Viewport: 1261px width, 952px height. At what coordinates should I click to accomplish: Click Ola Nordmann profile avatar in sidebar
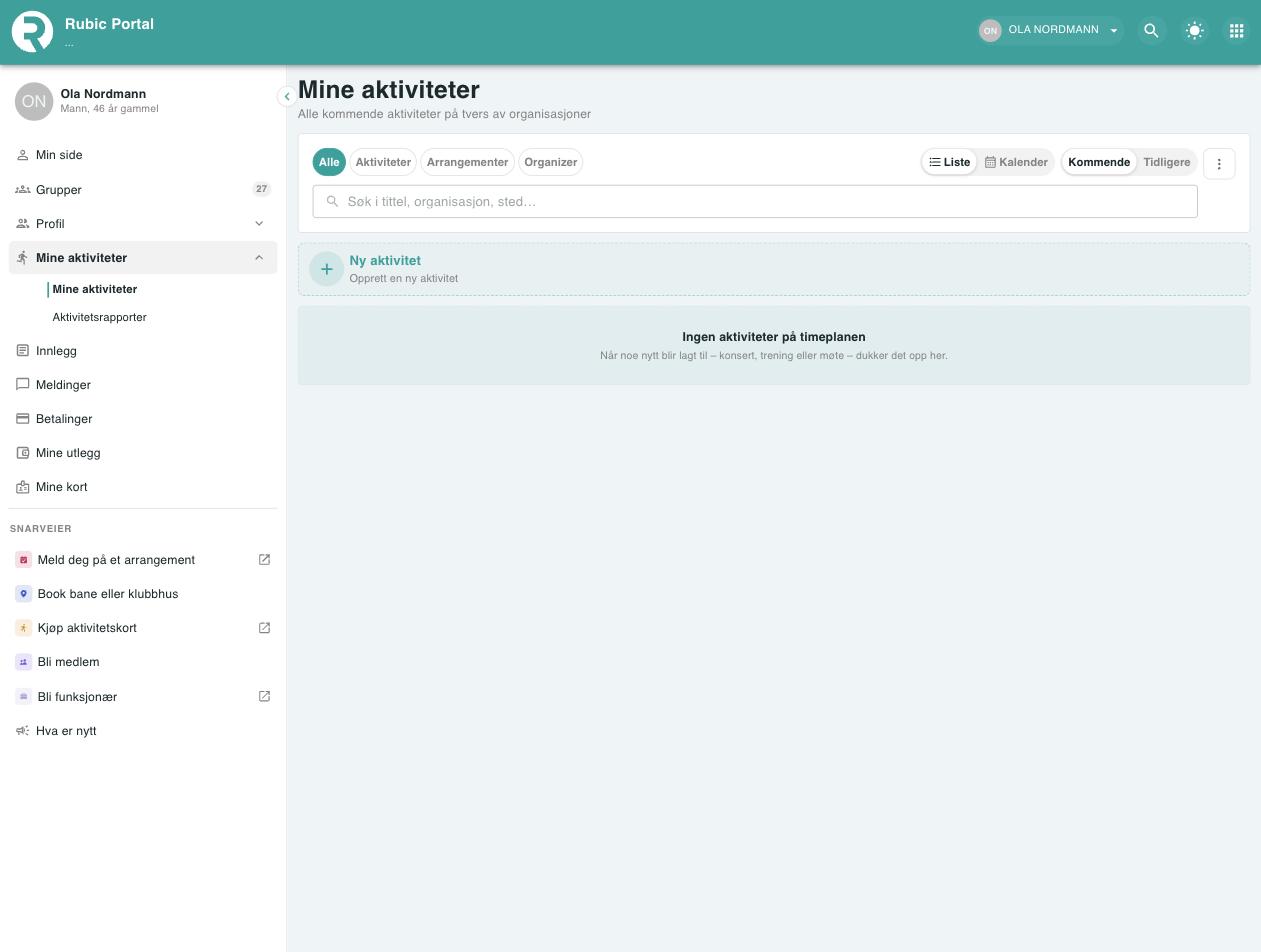34,101
